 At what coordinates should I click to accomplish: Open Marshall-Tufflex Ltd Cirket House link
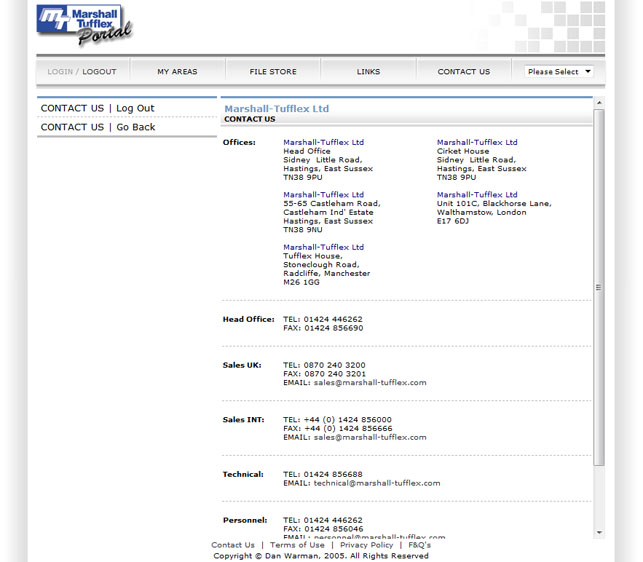tap(477, 142)
